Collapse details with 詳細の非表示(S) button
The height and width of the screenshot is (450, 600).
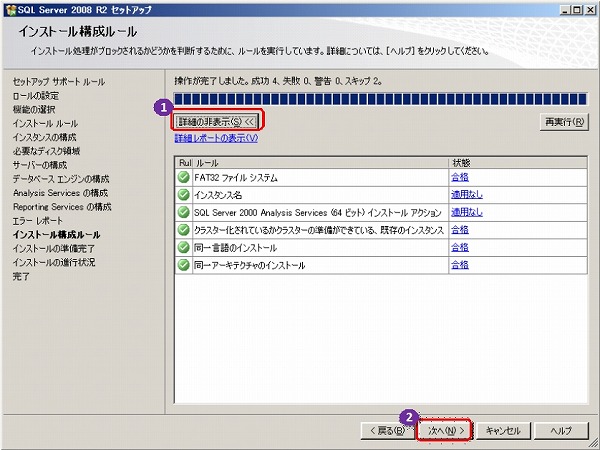click(217, 122)
